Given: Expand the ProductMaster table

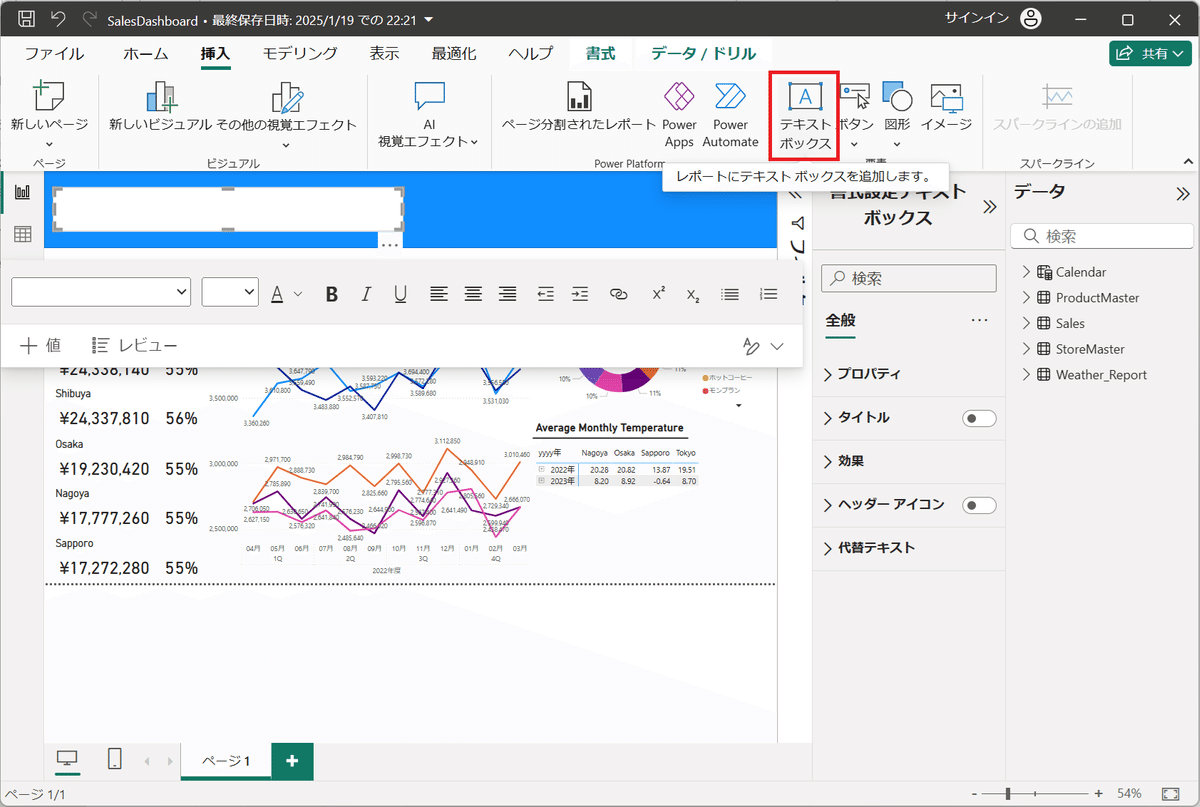Looking at the screenshot, I should tap(1027, 298).
